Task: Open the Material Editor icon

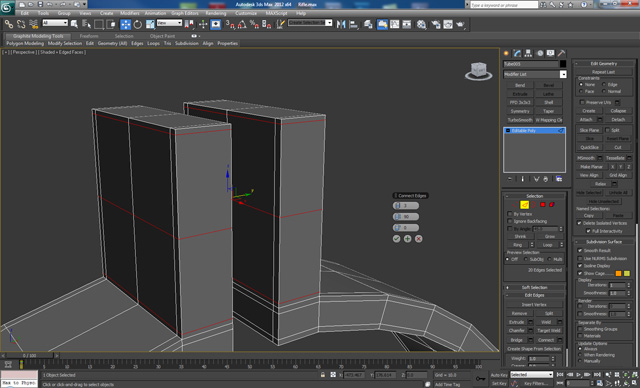Action: click(421, 24)
